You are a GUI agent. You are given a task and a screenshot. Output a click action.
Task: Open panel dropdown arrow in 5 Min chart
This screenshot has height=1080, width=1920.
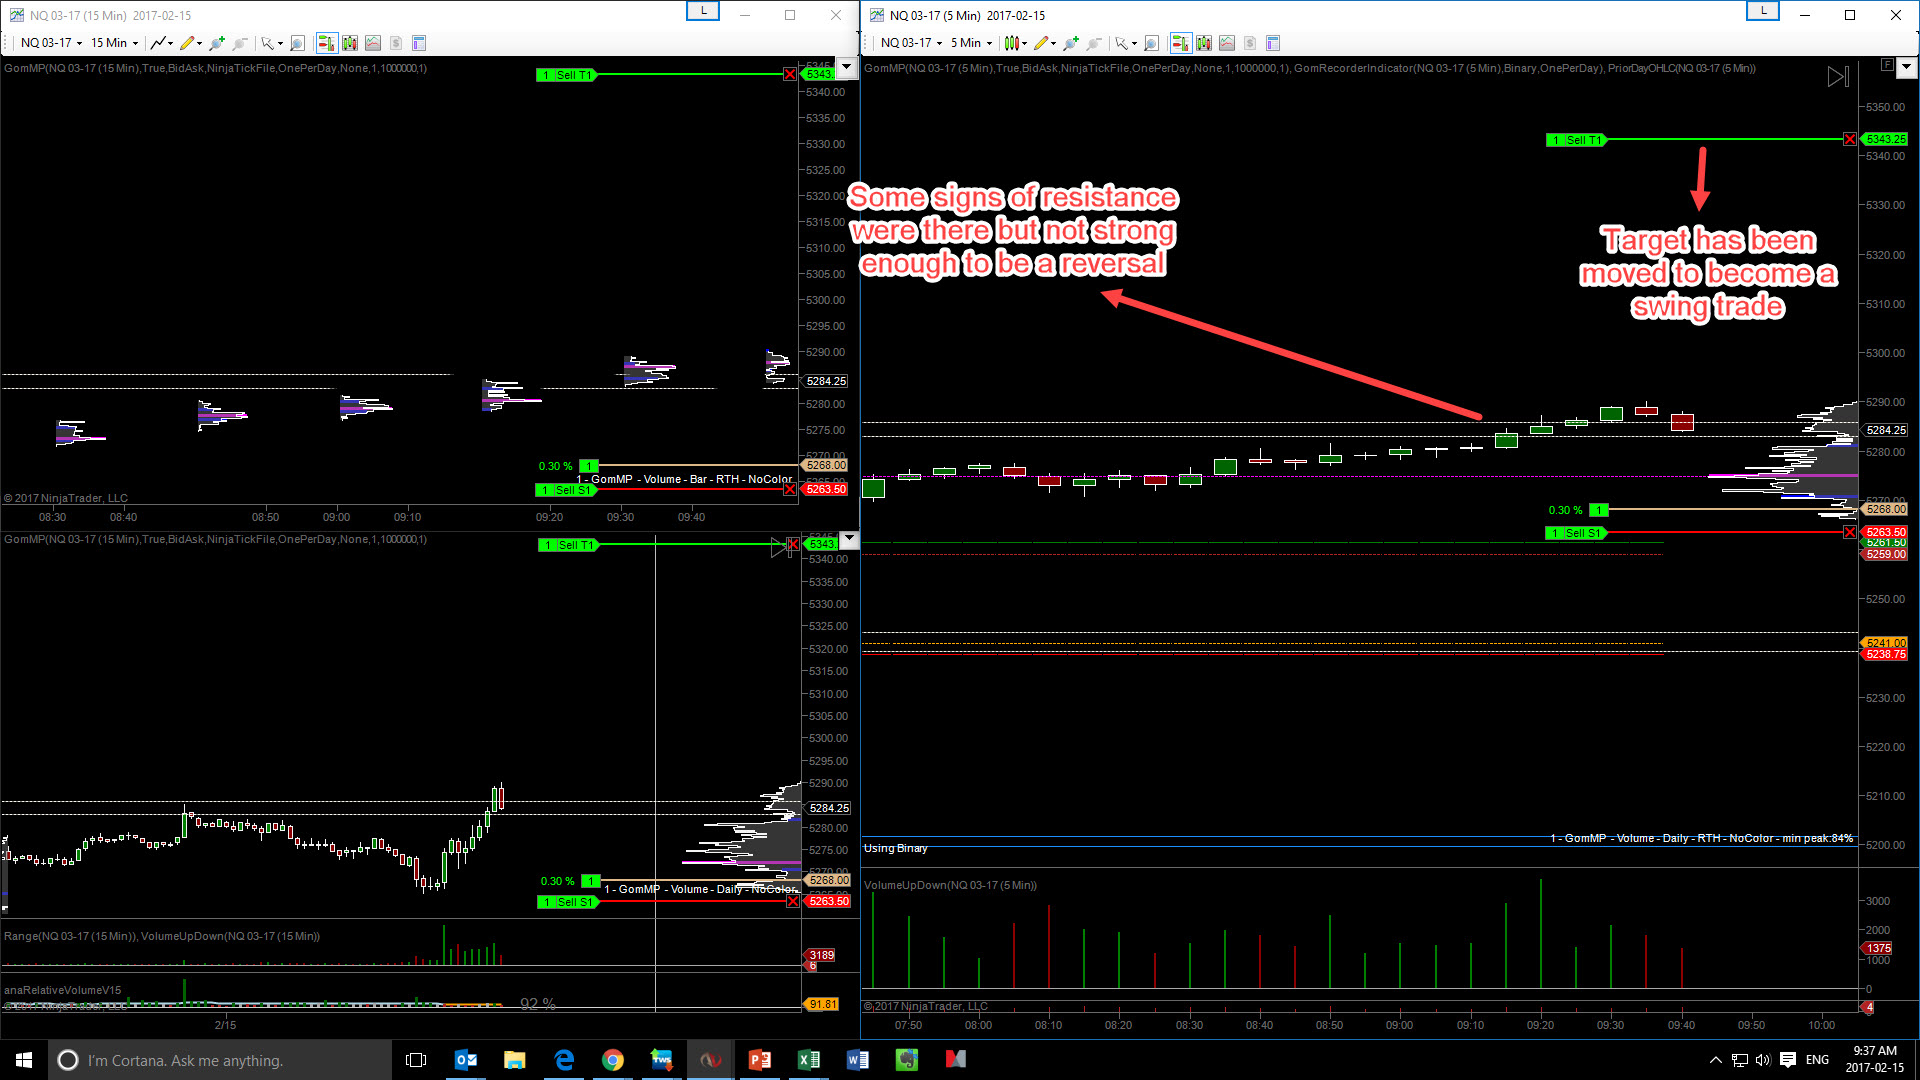coord(1906,68)
